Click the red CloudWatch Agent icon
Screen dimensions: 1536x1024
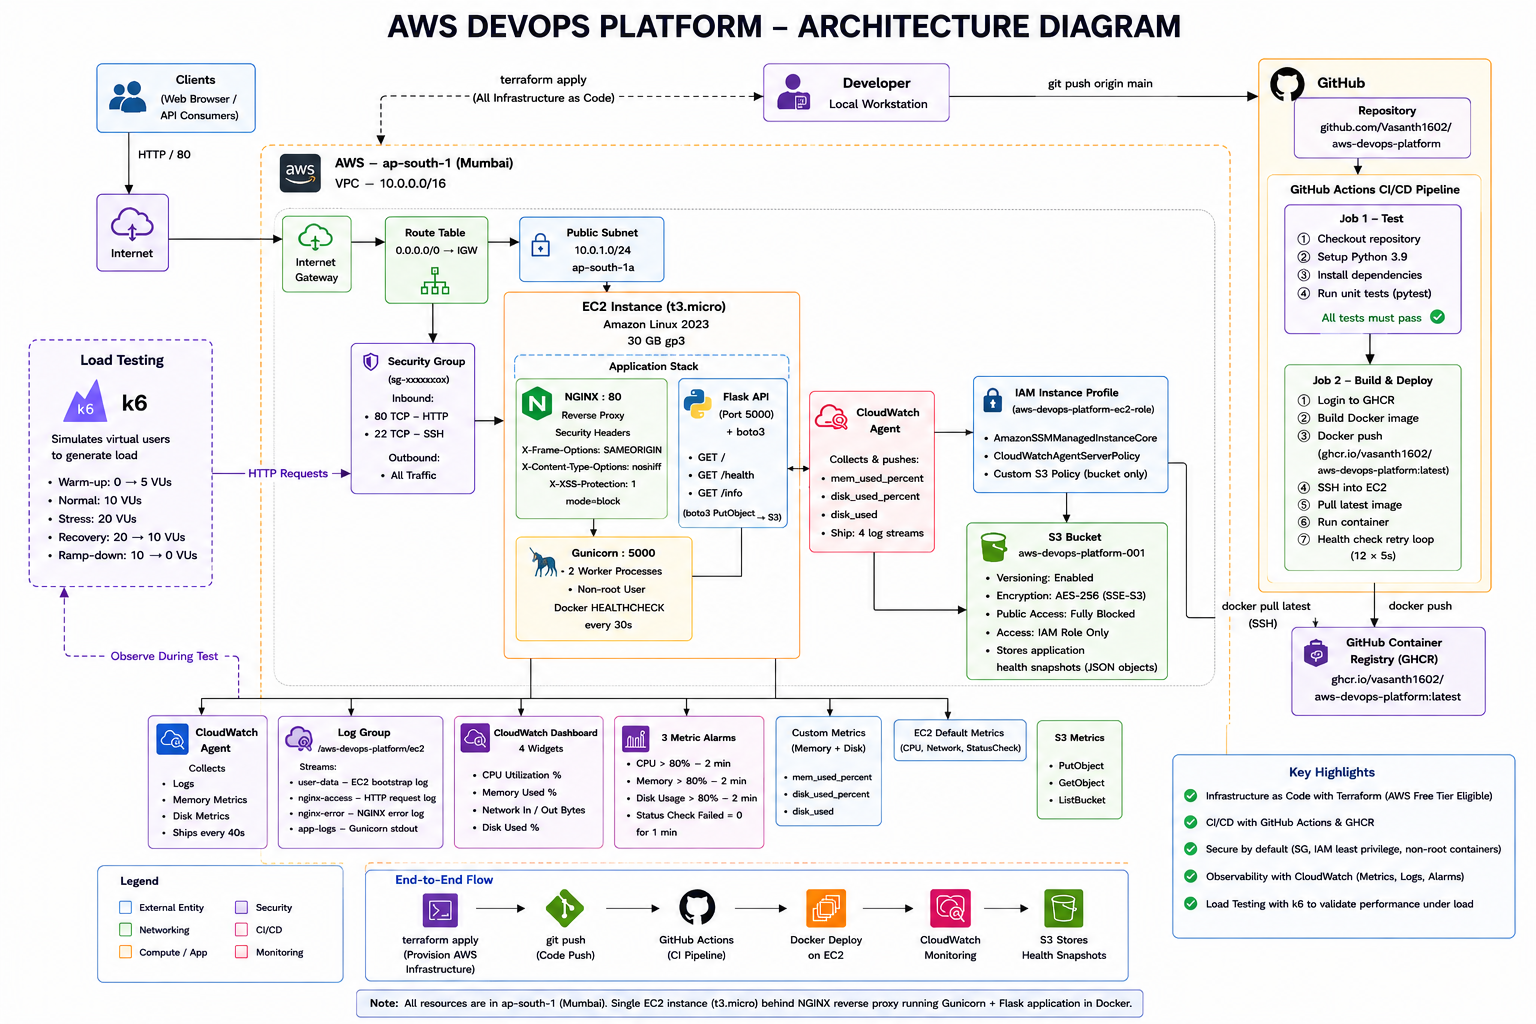click(832, 417)
